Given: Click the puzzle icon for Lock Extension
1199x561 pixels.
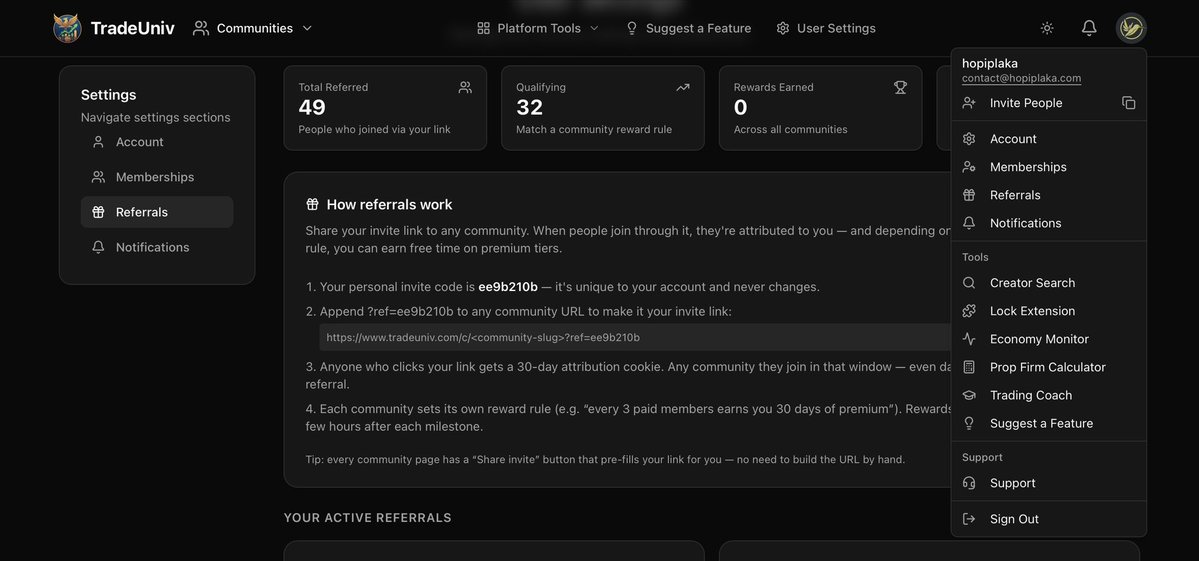Looking at the screenshot, I should pyautogui.click(x=969, y=311).
